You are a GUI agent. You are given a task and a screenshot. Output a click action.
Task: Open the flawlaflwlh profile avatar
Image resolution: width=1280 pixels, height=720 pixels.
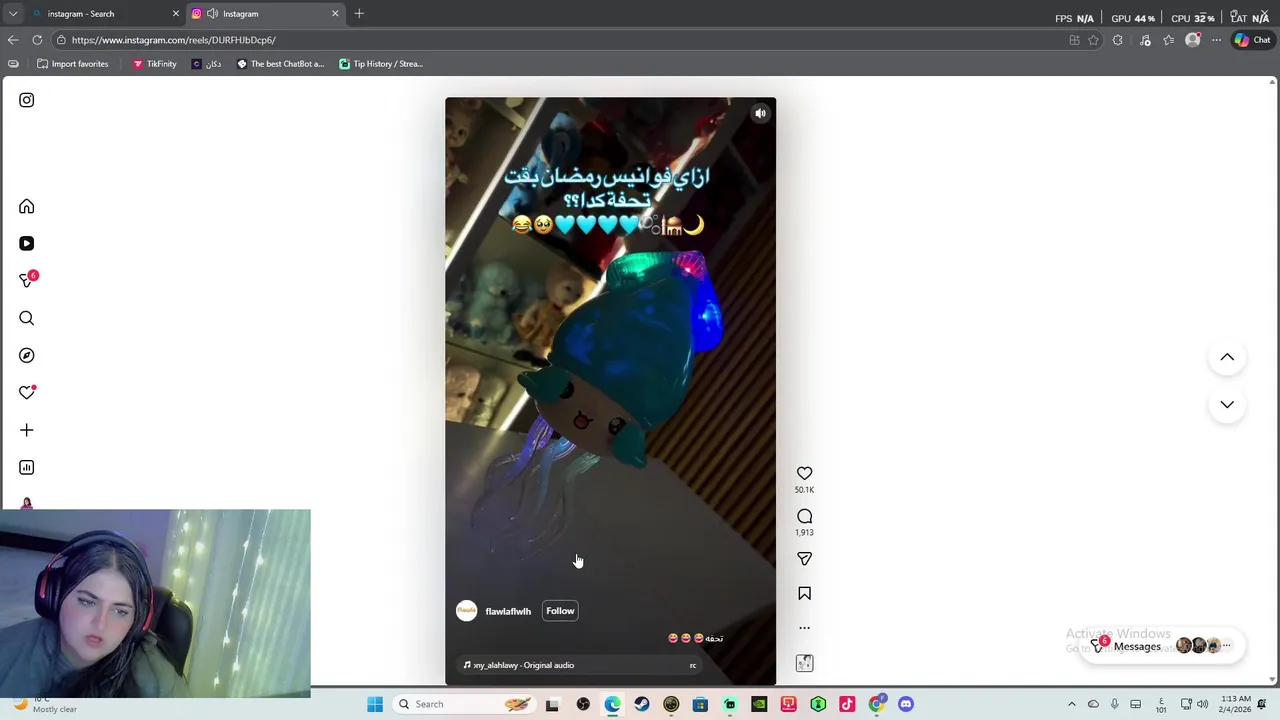(467, 611)
